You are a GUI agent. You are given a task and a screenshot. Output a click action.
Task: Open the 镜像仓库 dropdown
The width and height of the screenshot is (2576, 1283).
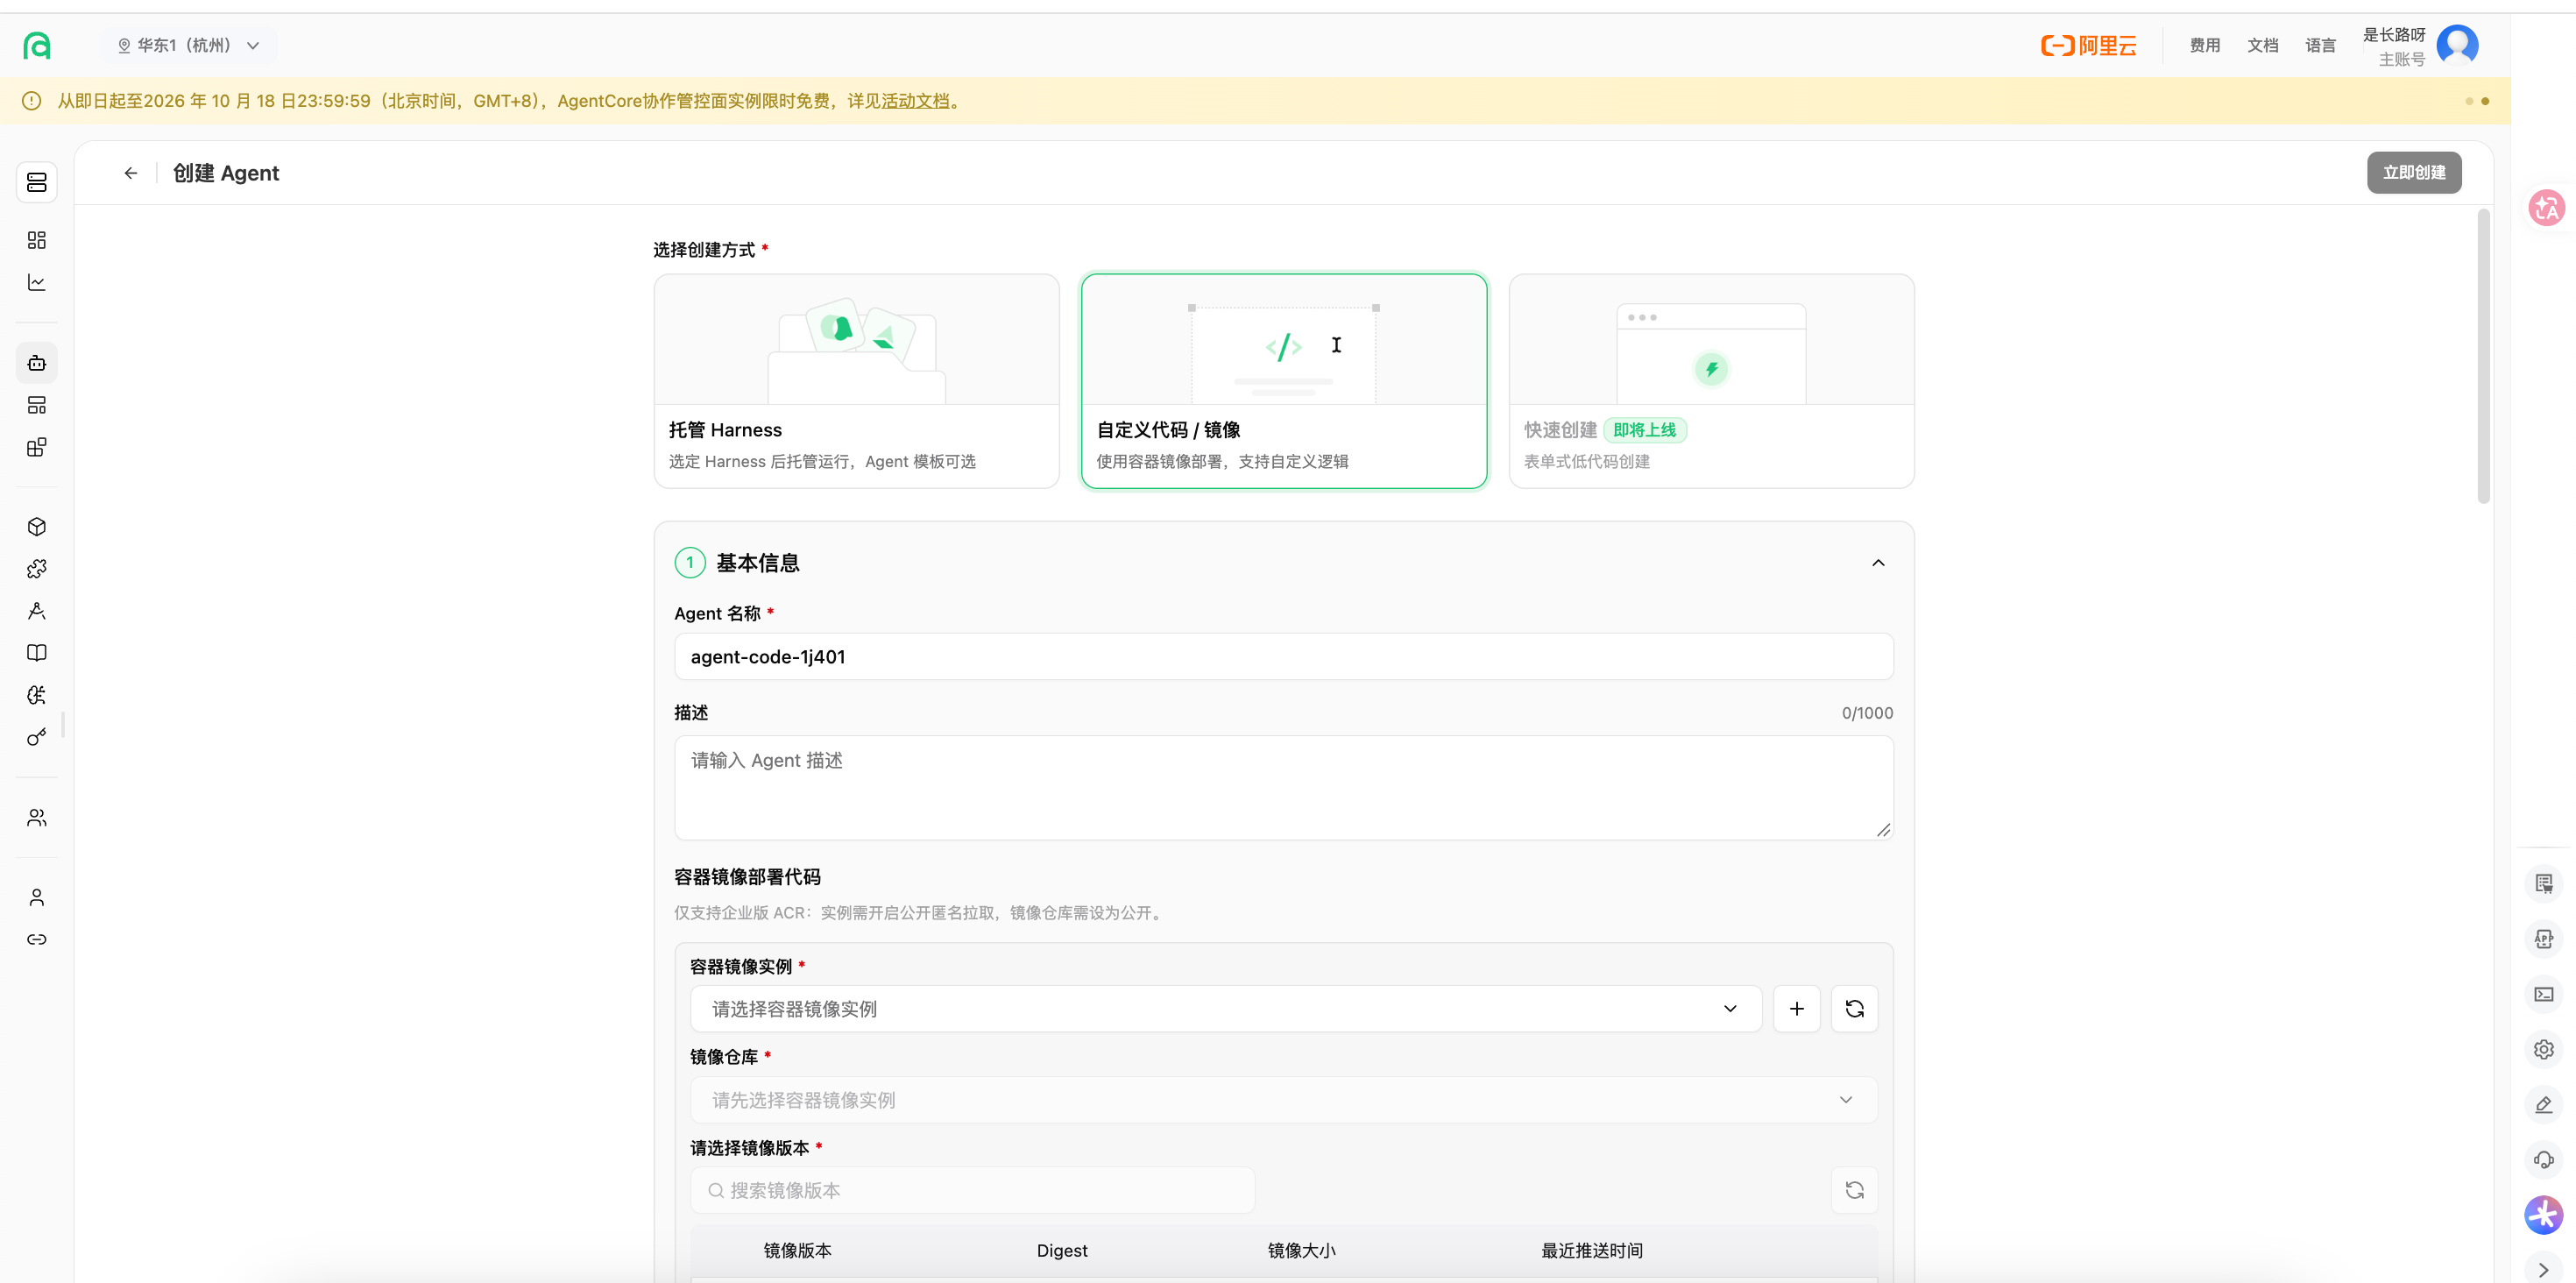tap(1284, 1100)
